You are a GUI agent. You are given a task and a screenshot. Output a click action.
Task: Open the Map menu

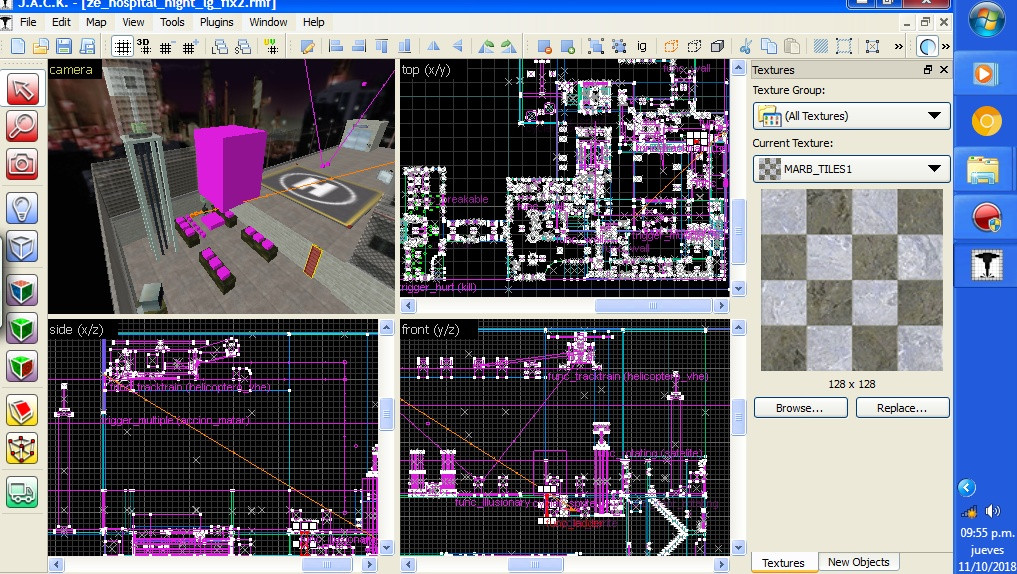coord(96,22)
